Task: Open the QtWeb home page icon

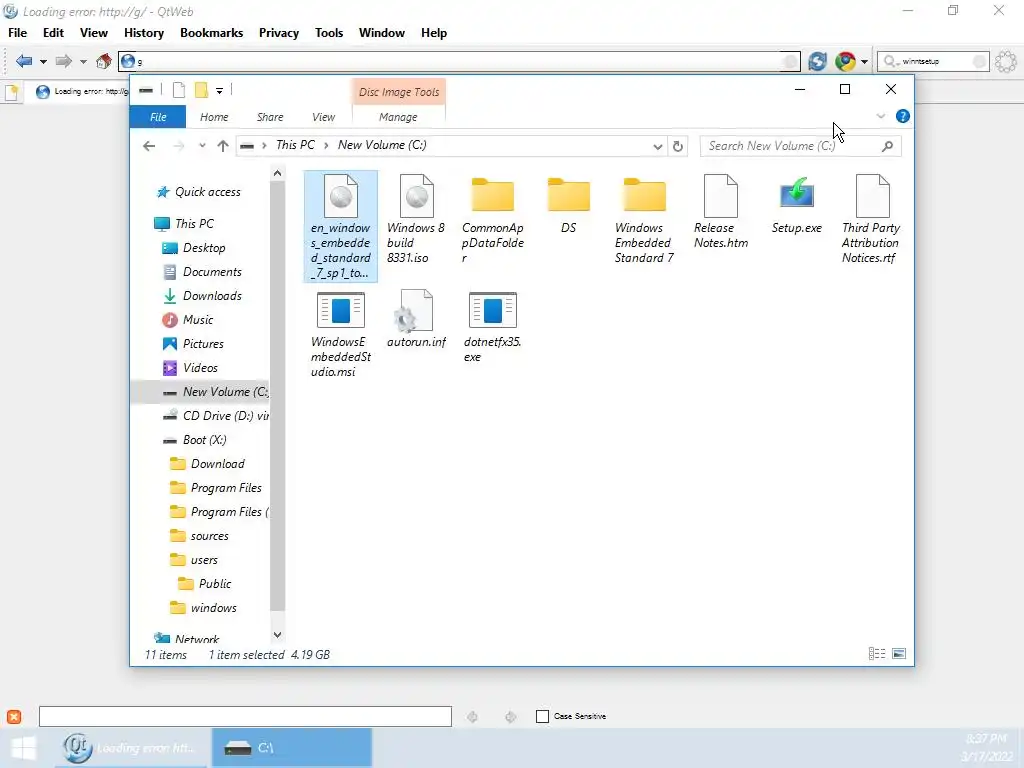Action: (104, 61)
